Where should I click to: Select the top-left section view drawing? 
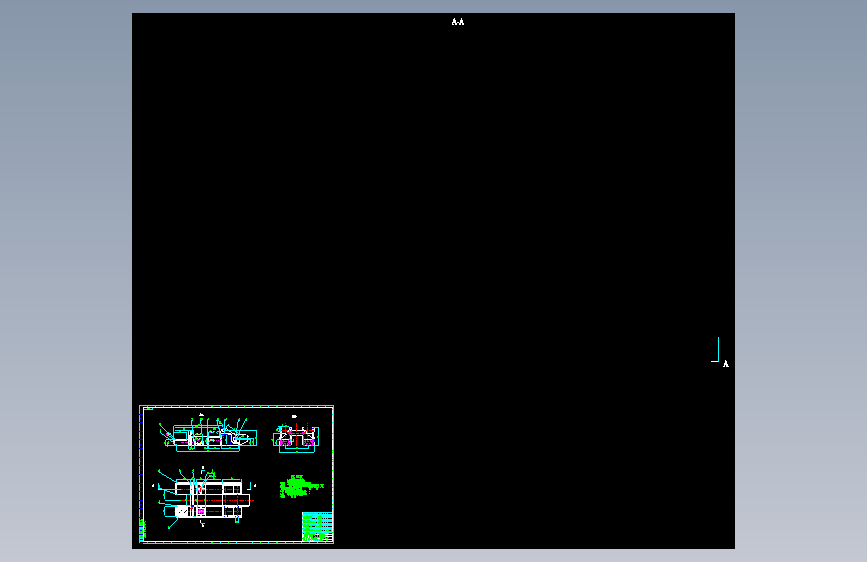point(208,434)
